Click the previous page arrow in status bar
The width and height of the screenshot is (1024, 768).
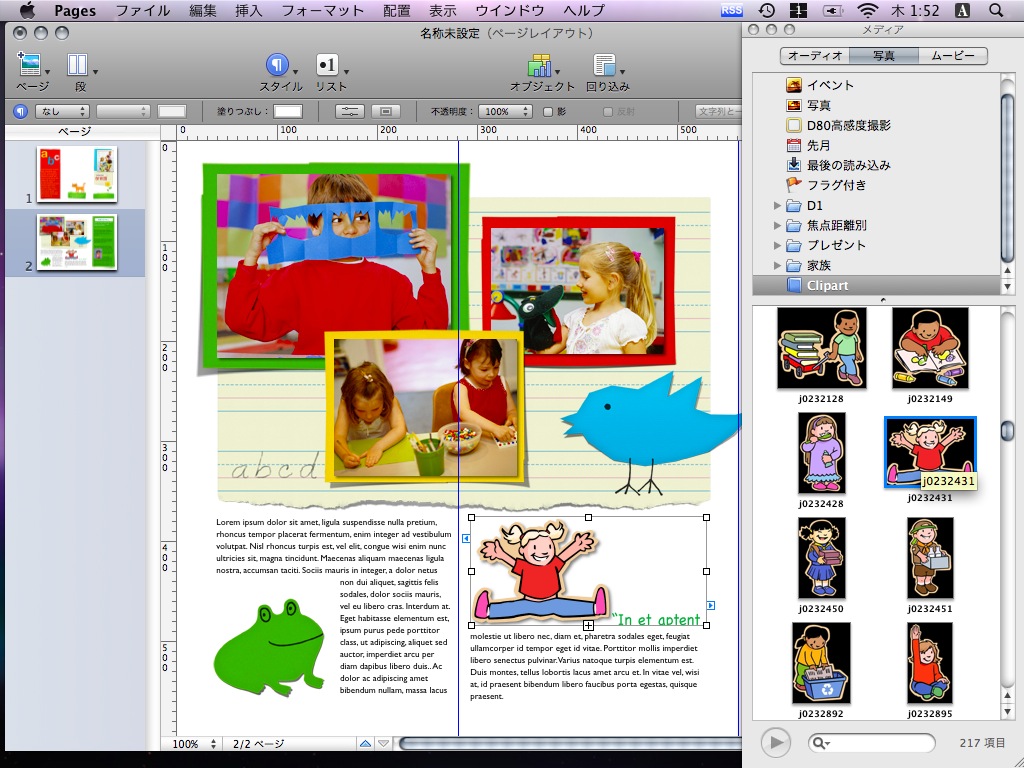point(365,743)
